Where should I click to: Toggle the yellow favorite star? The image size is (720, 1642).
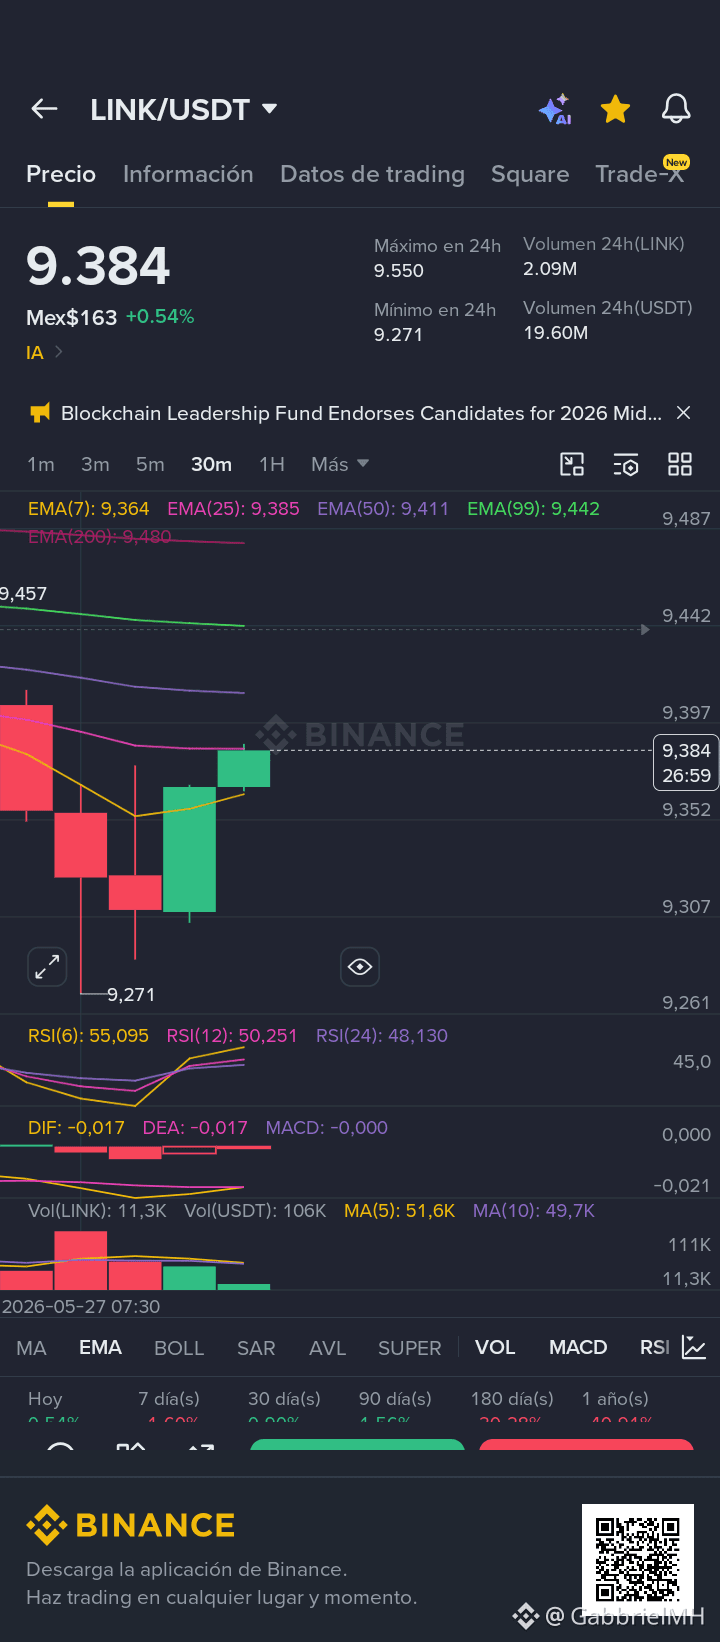[615, 109]
